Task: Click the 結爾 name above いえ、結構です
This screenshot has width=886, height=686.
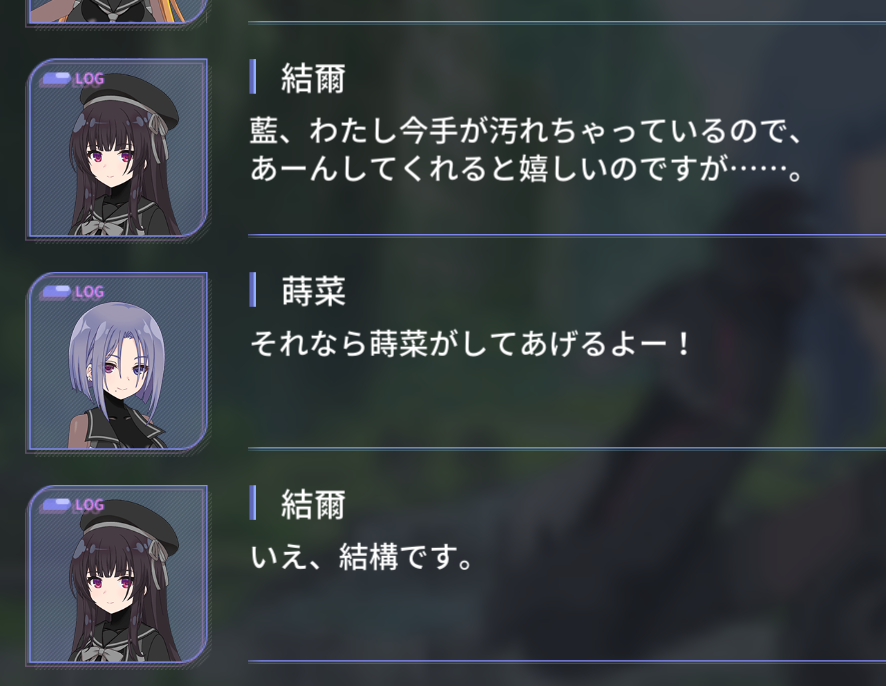Action: click(x=314, y=505)
